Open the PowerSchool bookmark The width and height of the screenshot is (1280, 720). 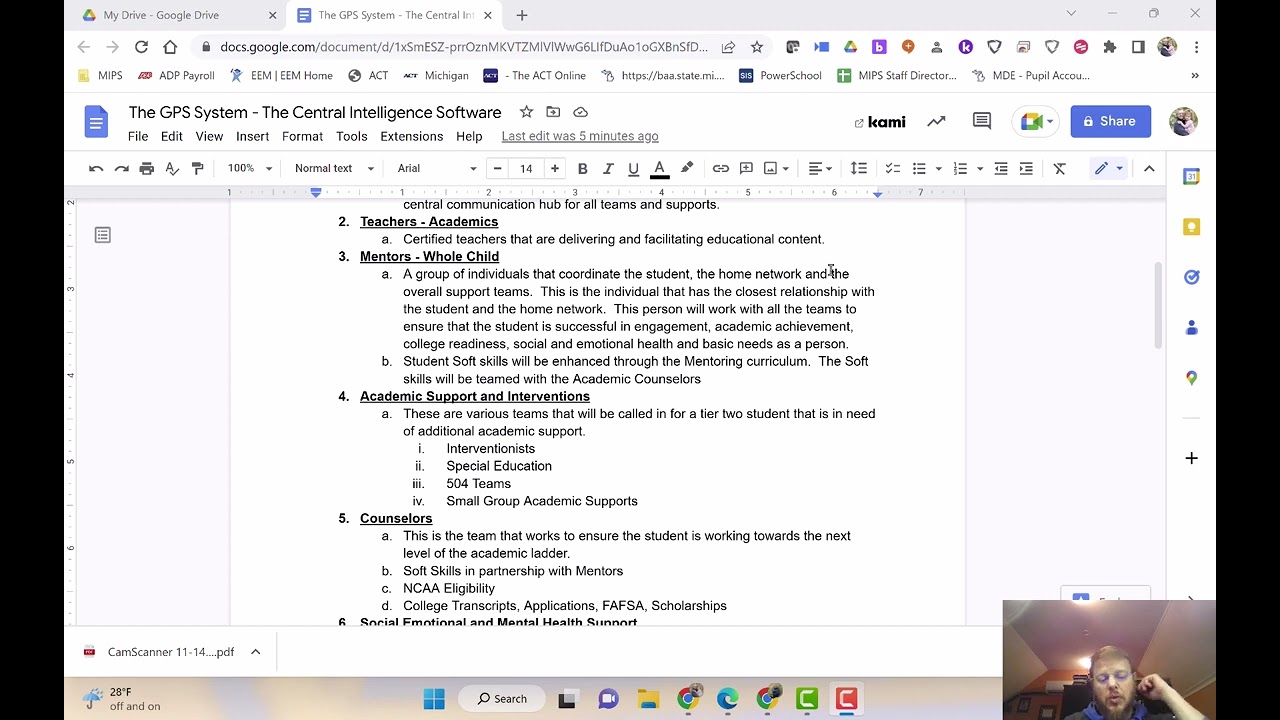pyautogui.click(x=780, y=76)
